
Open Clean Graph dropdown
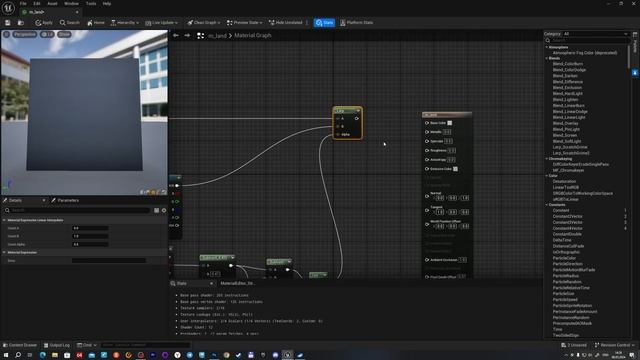coord(204,23)
